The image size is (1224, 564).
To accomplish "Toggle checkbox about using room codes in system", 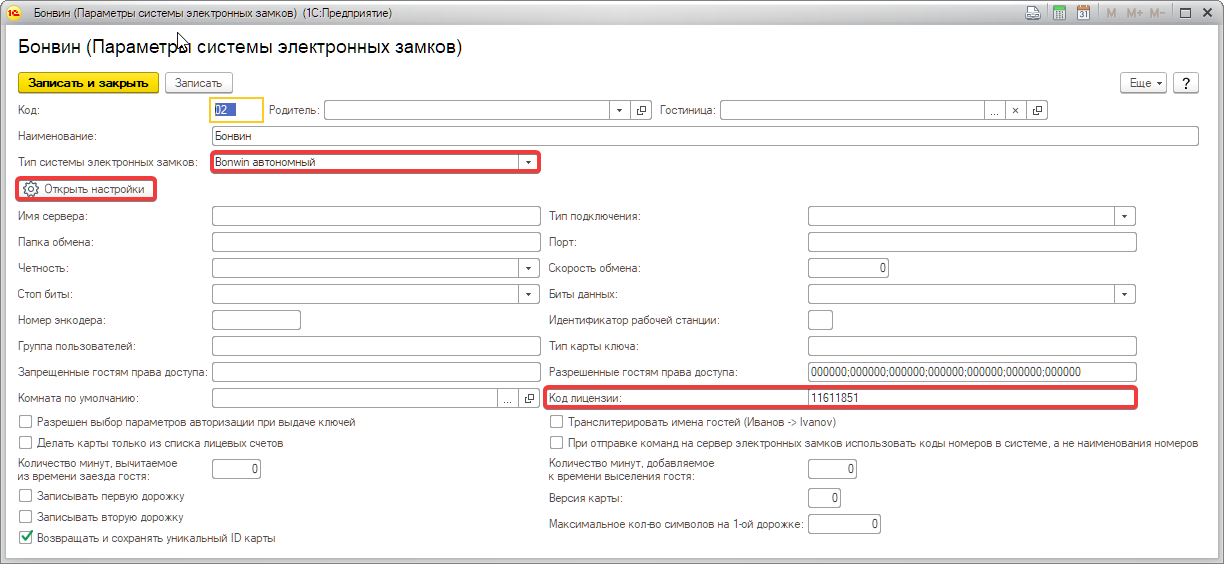I will pos(556,442).
